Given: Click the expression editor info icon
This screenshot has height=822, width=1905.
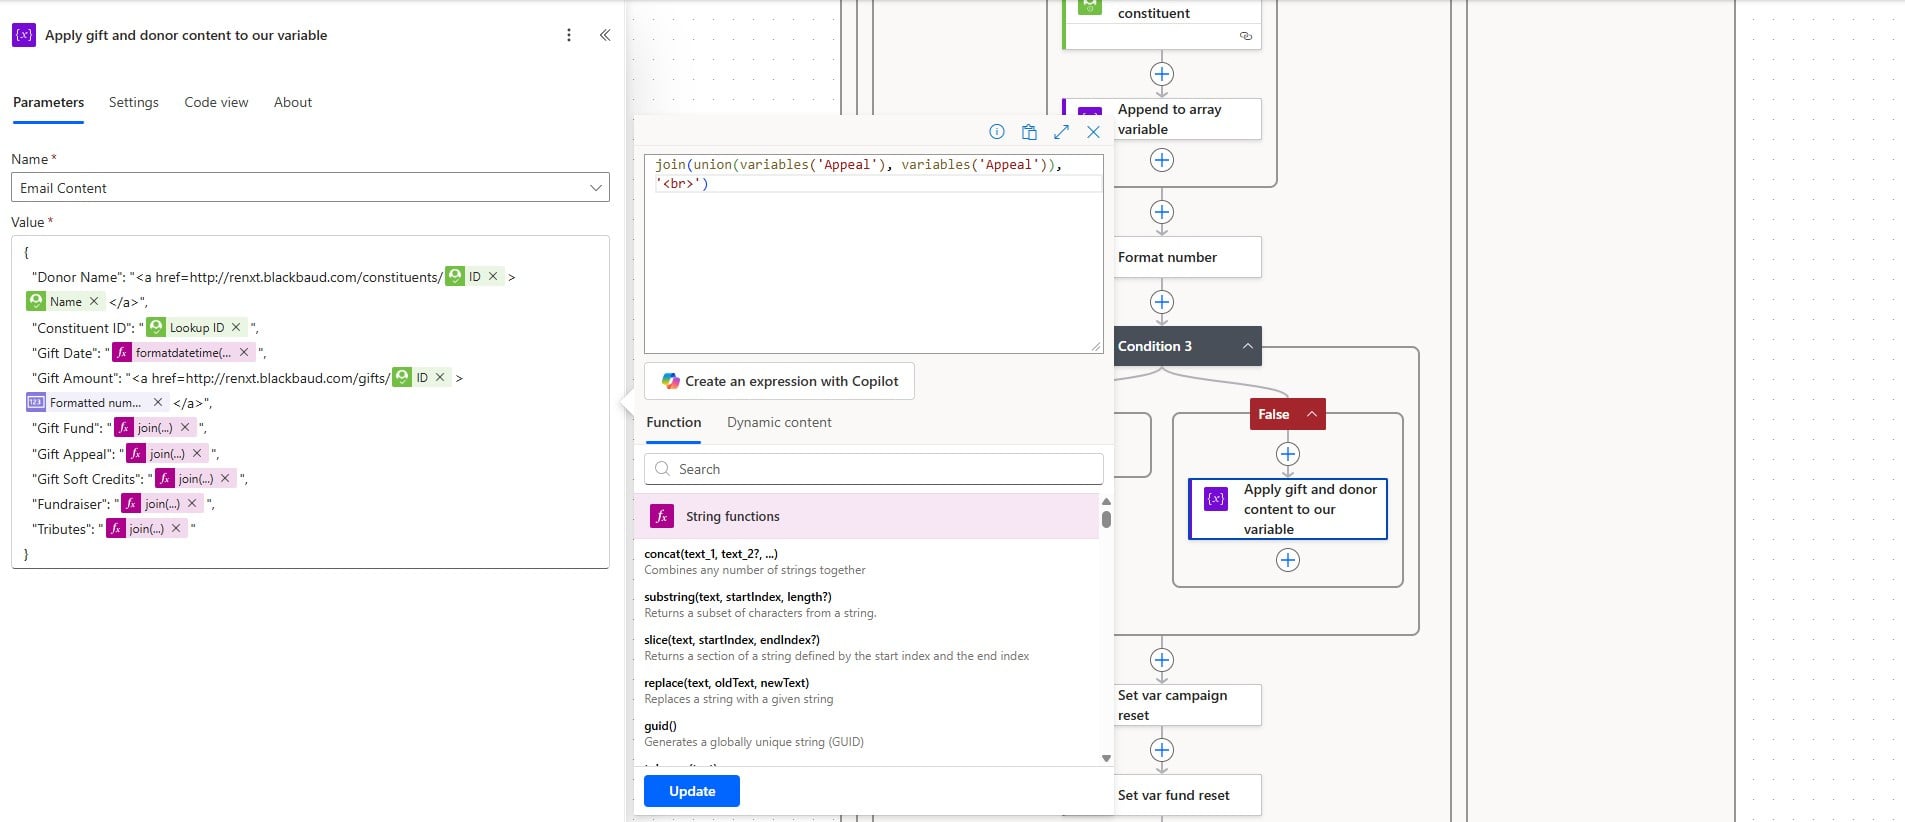Looking at the screenshot, I should [997, 132].
